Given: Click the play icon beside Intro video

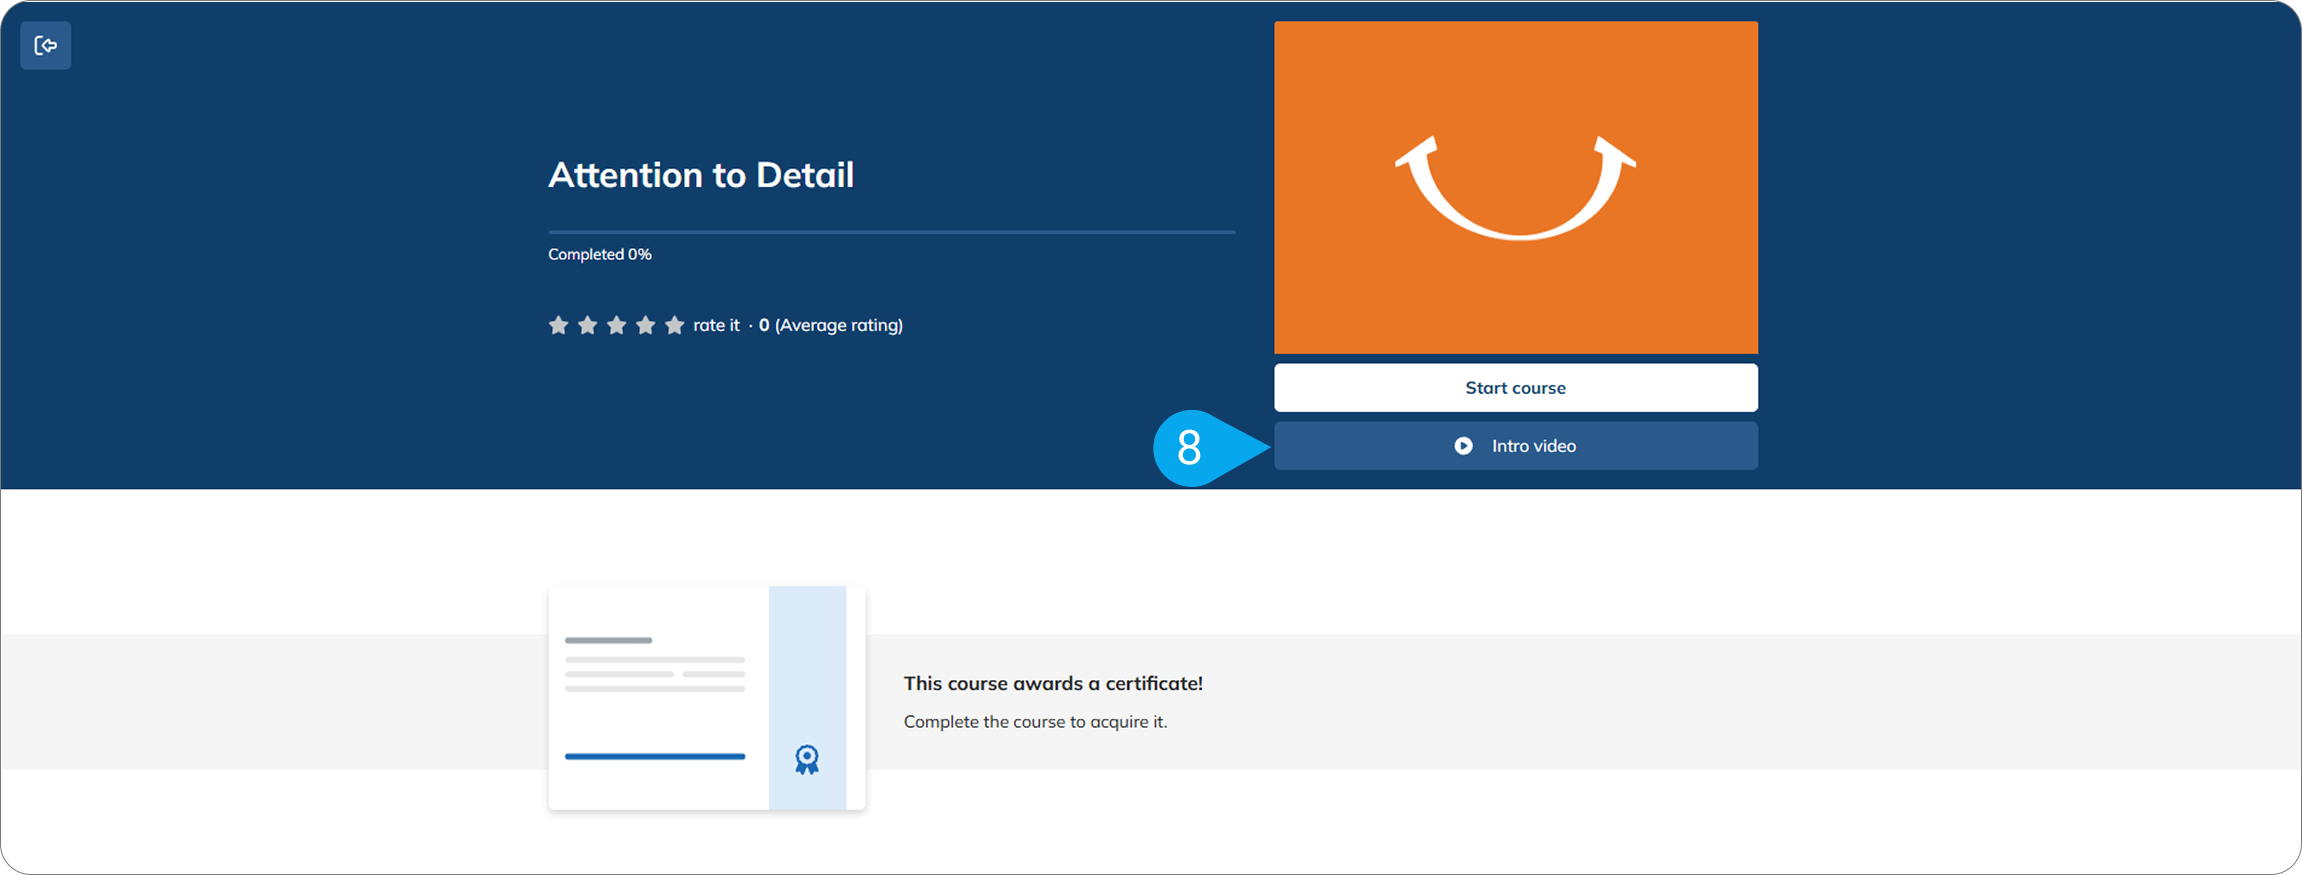Looking at the screenshot, I should (x=1463, y=446).
